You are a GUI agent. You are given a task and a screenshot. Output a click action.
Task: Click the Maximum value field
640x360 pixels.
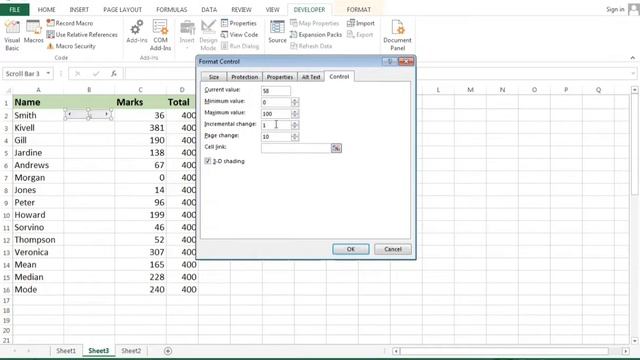pyautogui.click(x=276, y=113)
